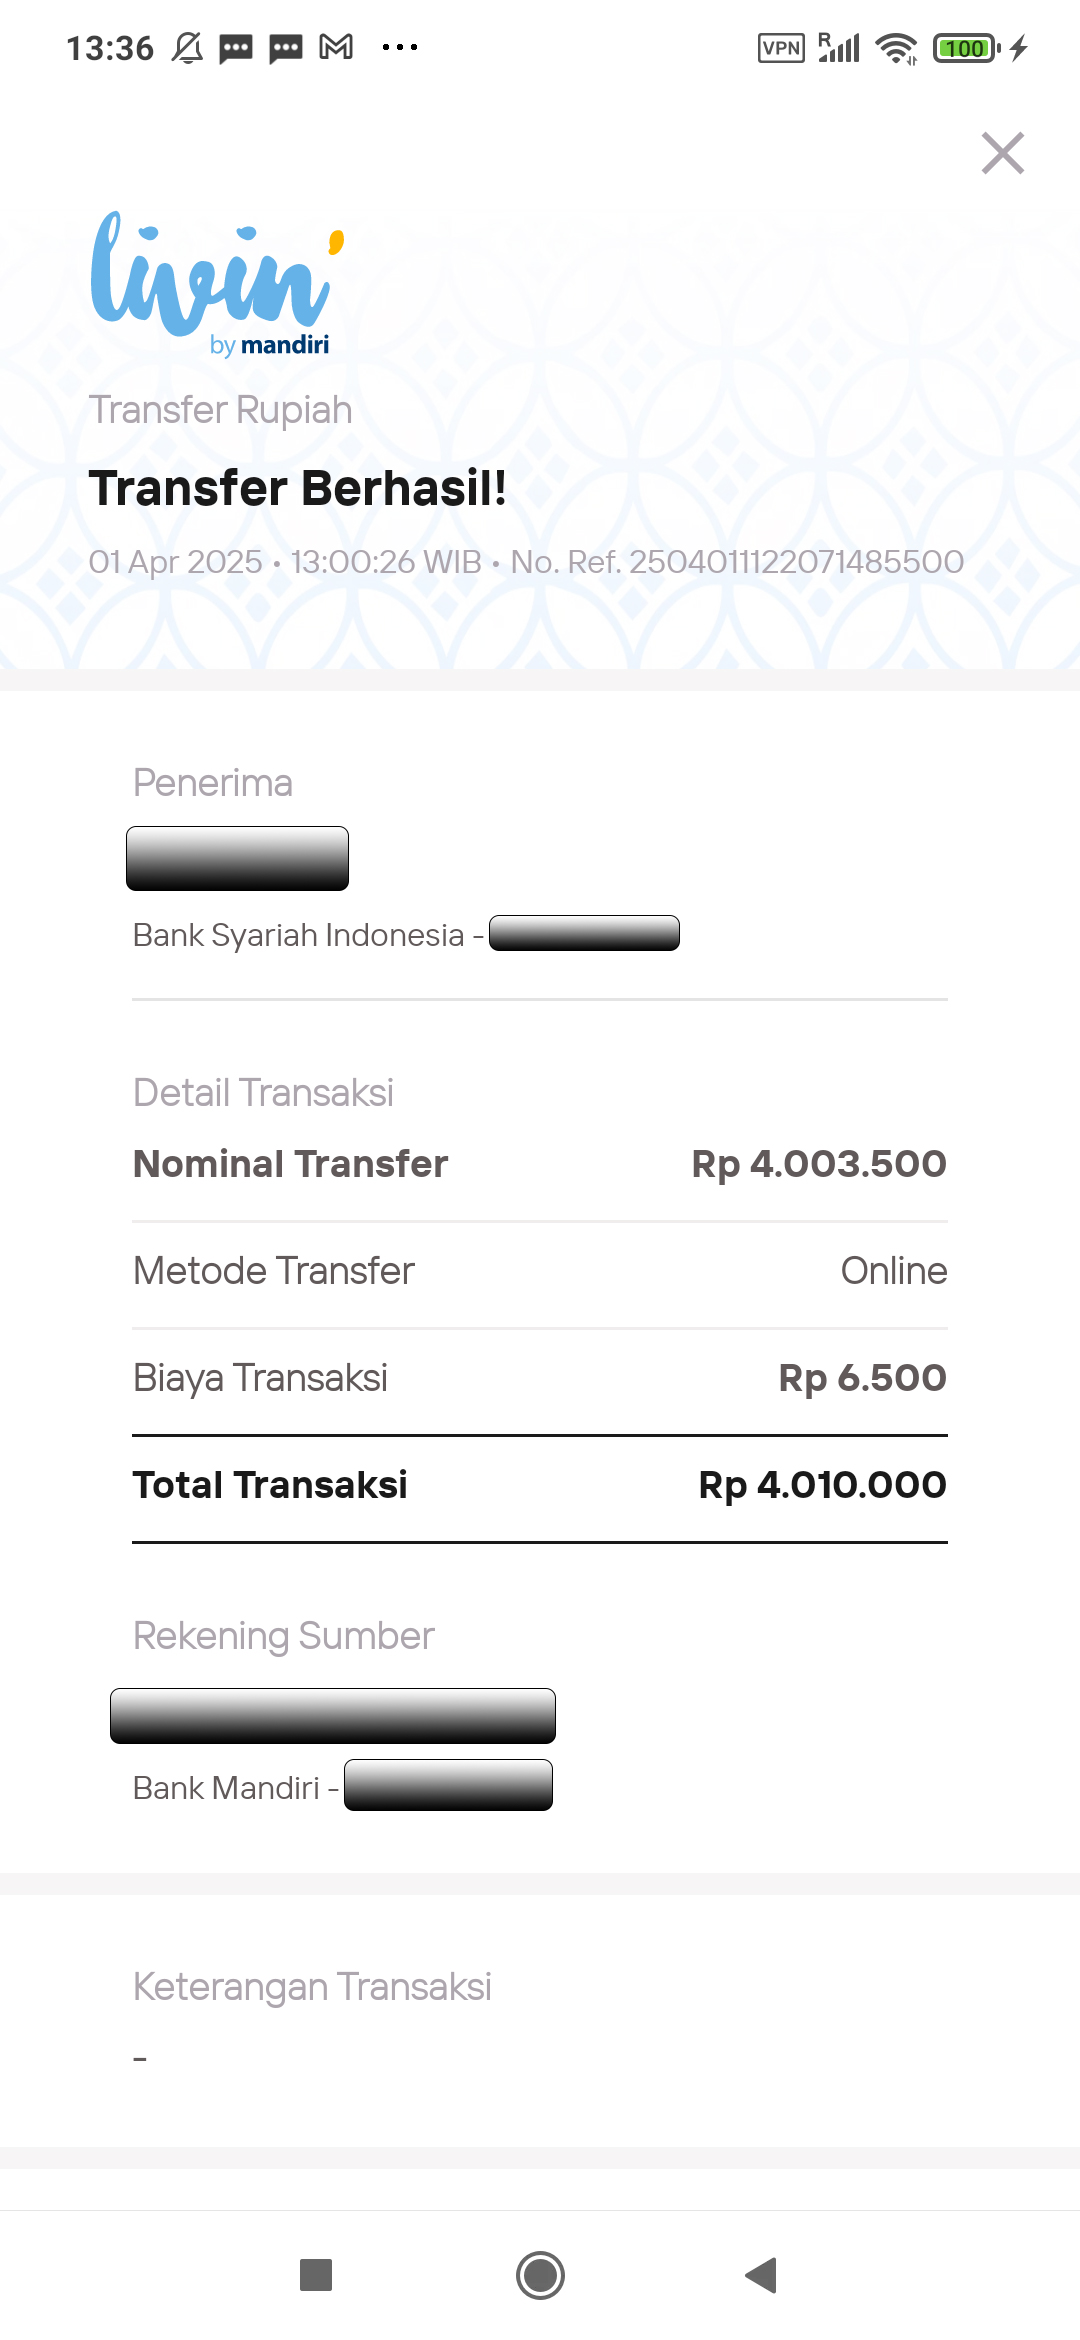Viewport: 1080px width, 2340px height.
Task: Tap the VPN status bar indicator
Action: click(x=781, y=48)
